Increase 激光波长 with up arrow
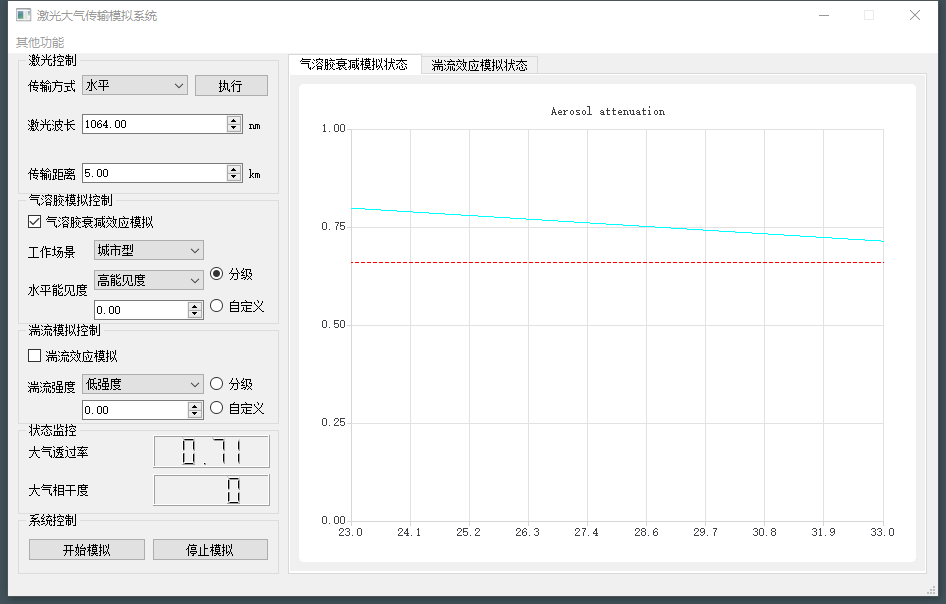The height and width of the screenshot is (604, 946). point(234,119)
